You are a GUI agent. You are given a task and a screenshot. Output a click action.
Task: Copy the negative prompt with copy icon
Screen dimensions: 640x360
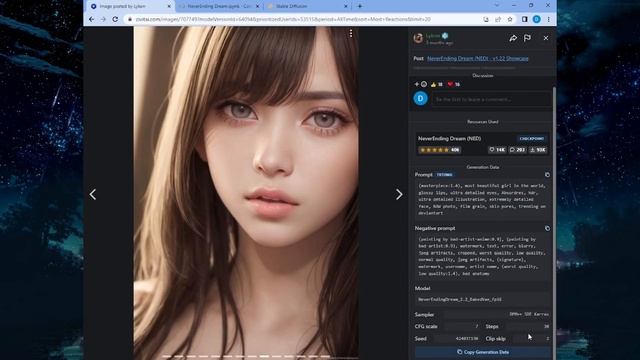(x=547, y=228)
